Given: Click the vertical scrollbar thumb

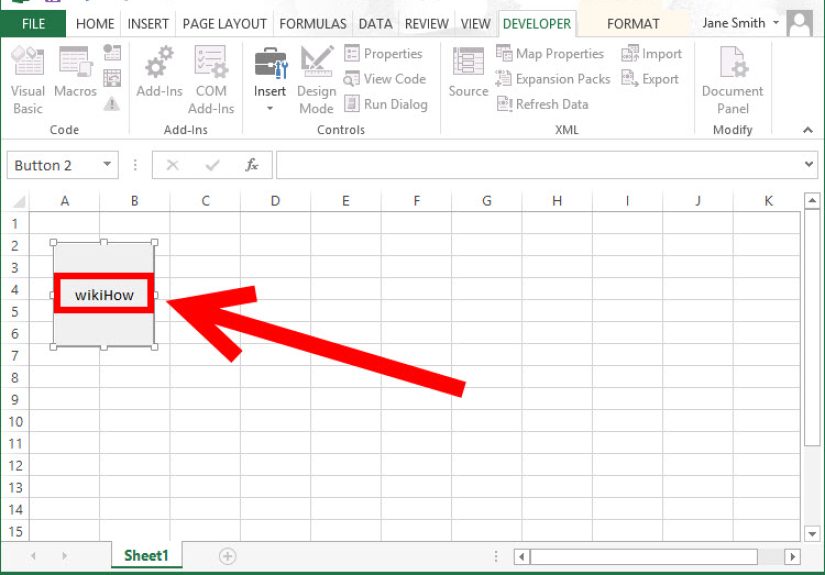Looking at the screenshot, I should click(812, 327).
